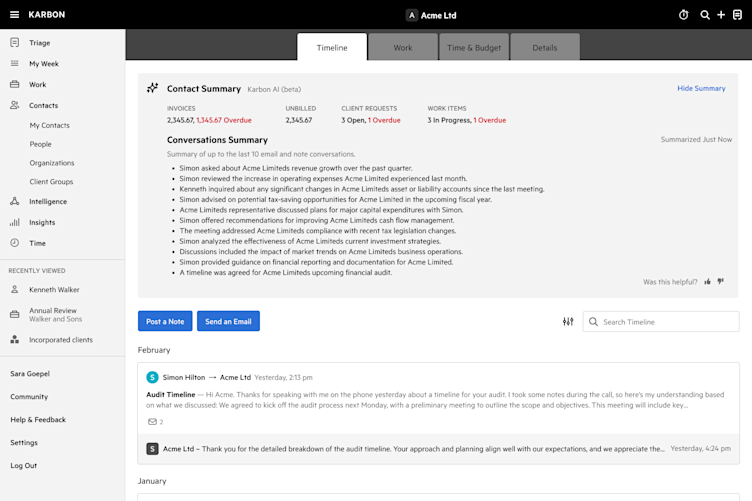Click Log Out
This screenshot has width=752, height=501.
pos(24,466)
